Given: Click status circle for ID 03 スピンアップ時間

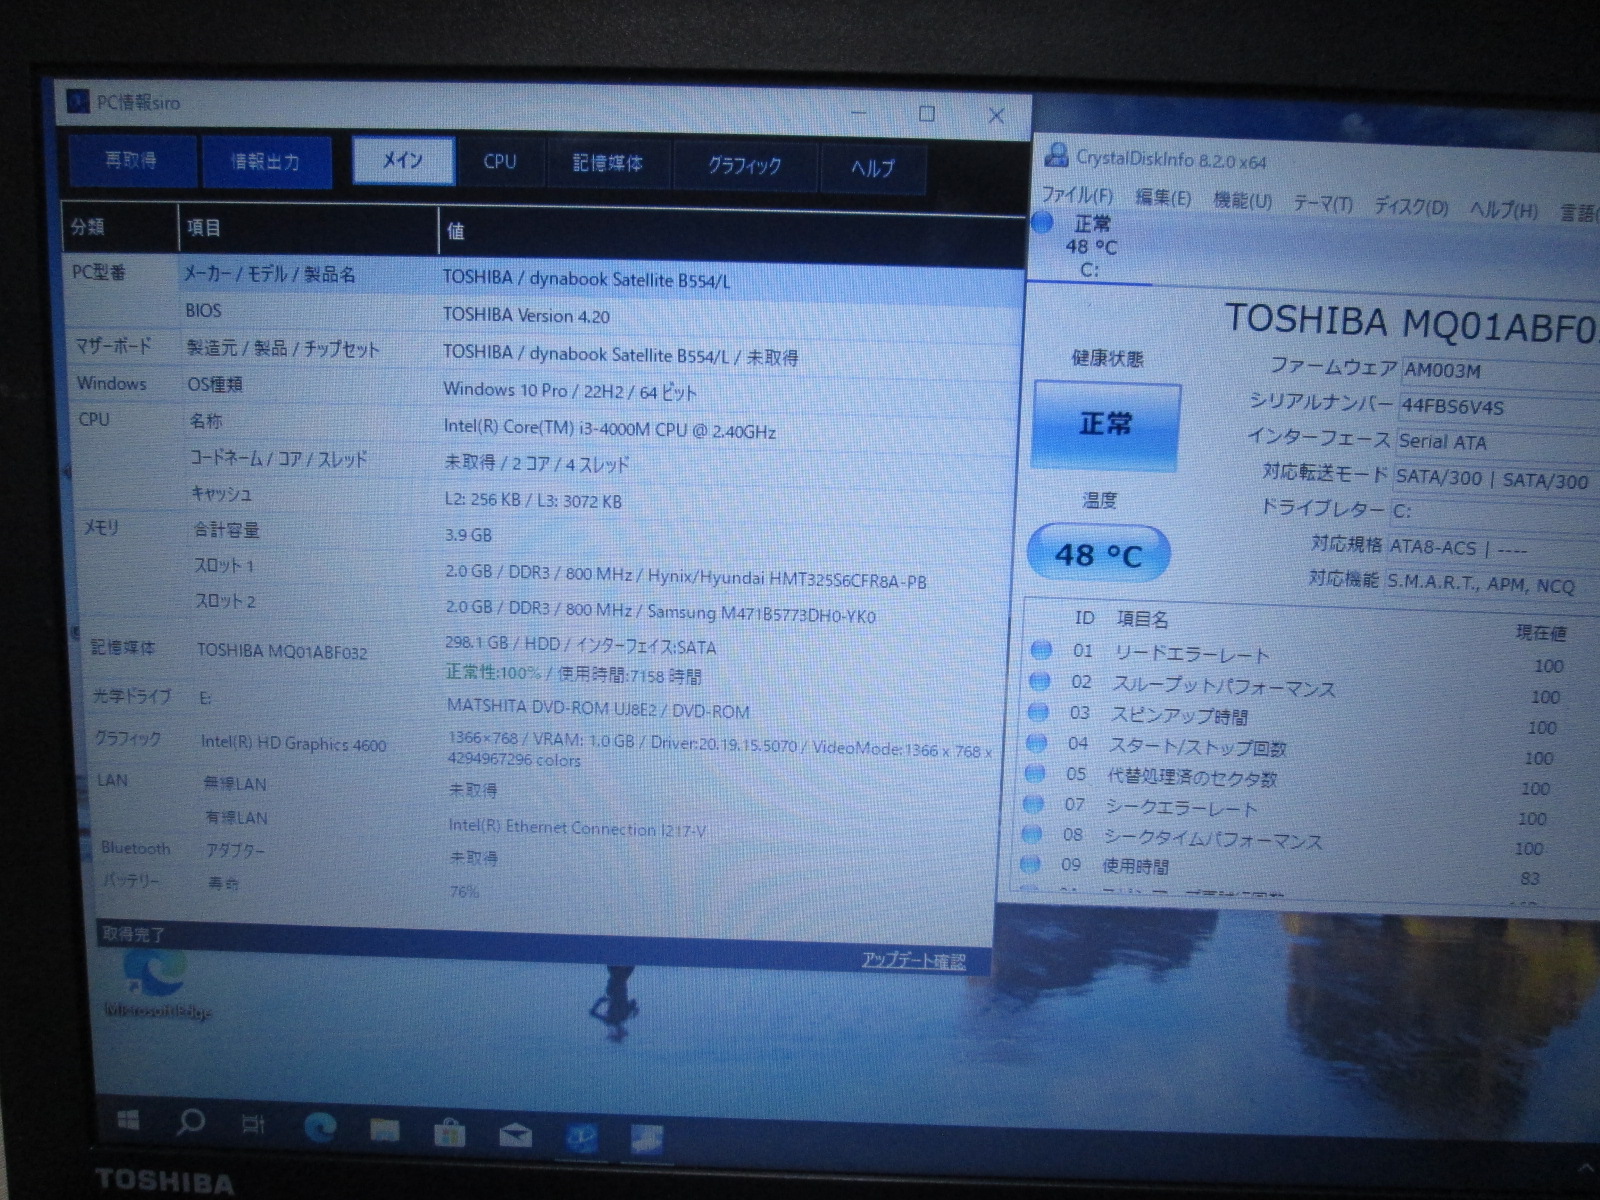Looking at the screenshot, I should point(1038,712).
